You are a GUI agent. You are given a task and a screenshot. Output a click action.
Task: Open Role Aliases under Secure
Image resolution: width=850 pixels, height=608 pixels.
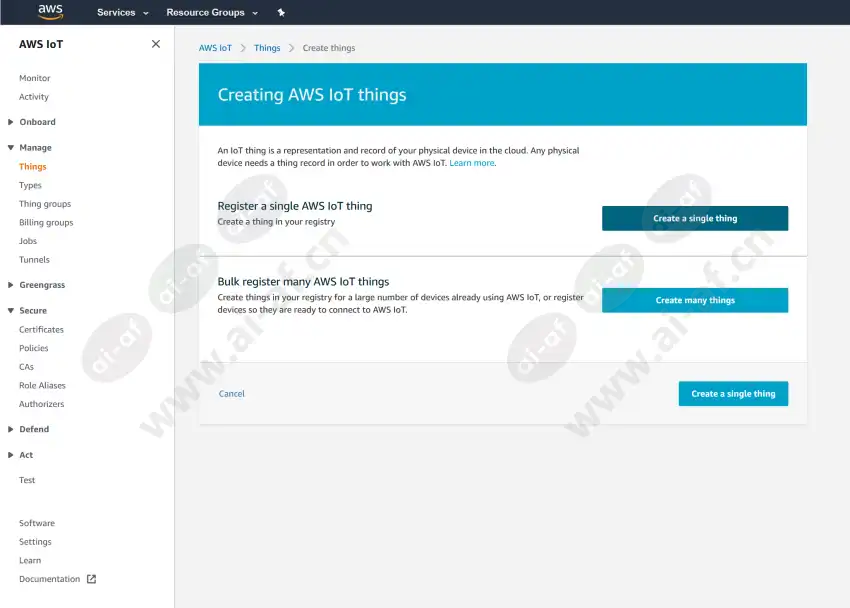point(42,385)
